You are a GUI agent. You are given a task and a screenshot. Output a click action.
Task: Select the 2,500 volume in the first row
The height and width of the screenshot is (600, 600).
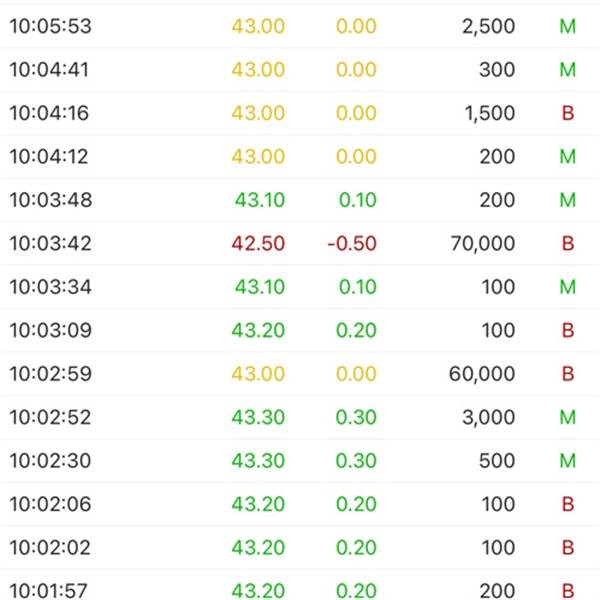[x=489, y=26]
